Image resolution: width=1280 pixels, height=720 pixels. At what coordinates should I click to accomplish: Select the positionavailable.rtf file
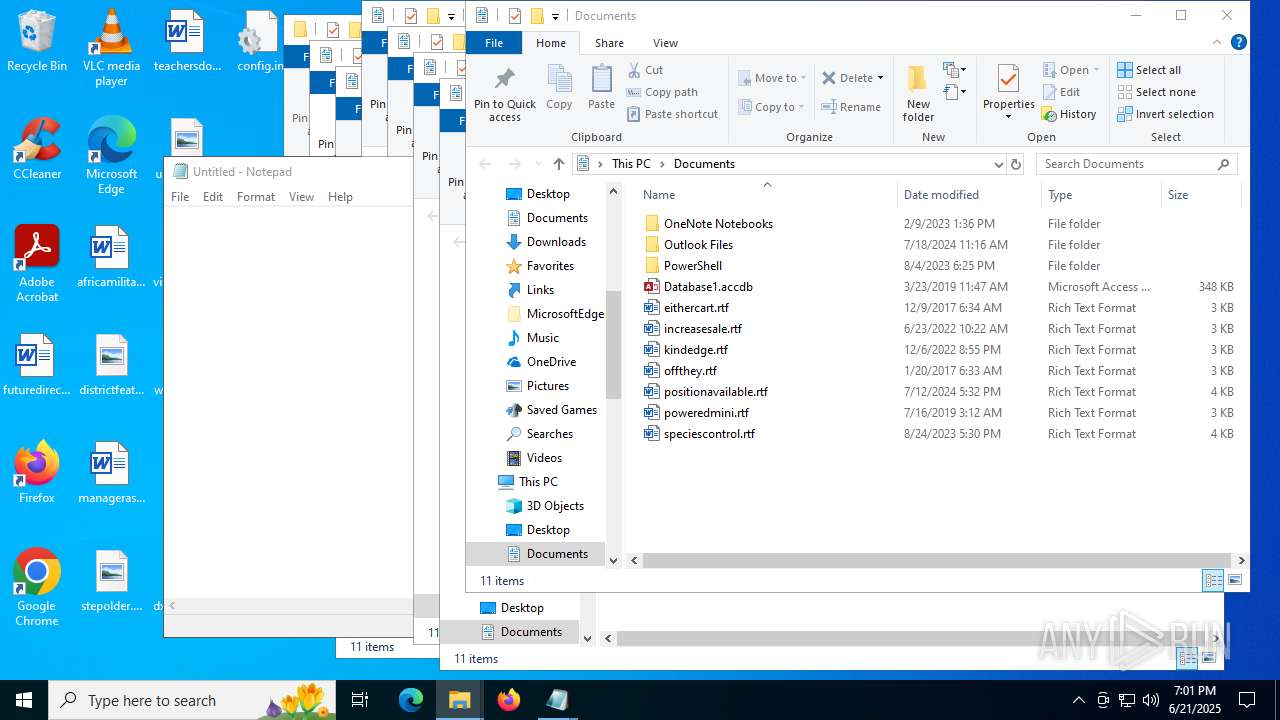click(716, 392)
